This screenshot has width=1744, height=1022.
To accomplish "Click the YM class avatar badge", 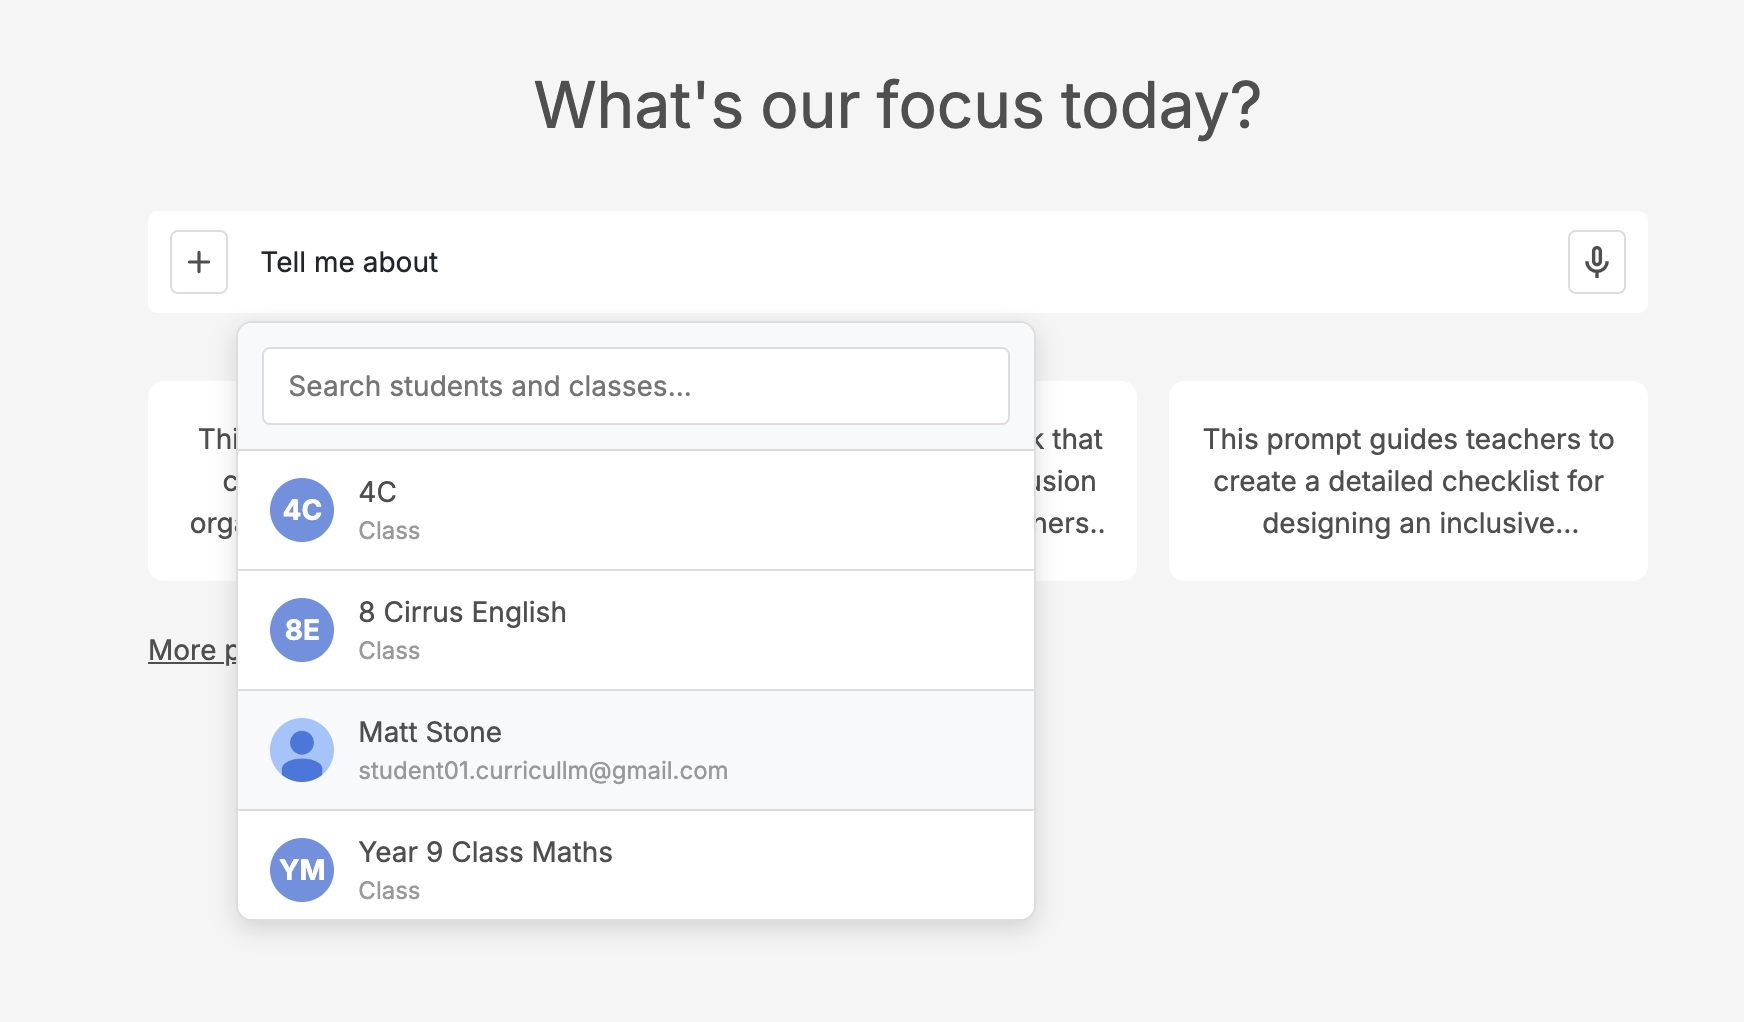I will point(302,870).
